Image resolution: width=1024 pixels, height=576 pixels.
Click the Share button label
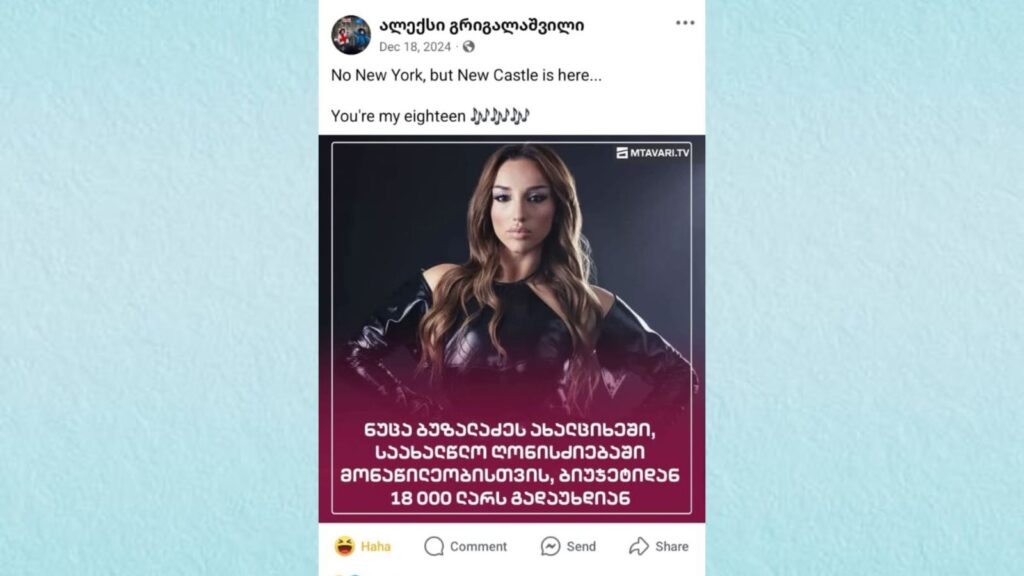click(672, 547)
